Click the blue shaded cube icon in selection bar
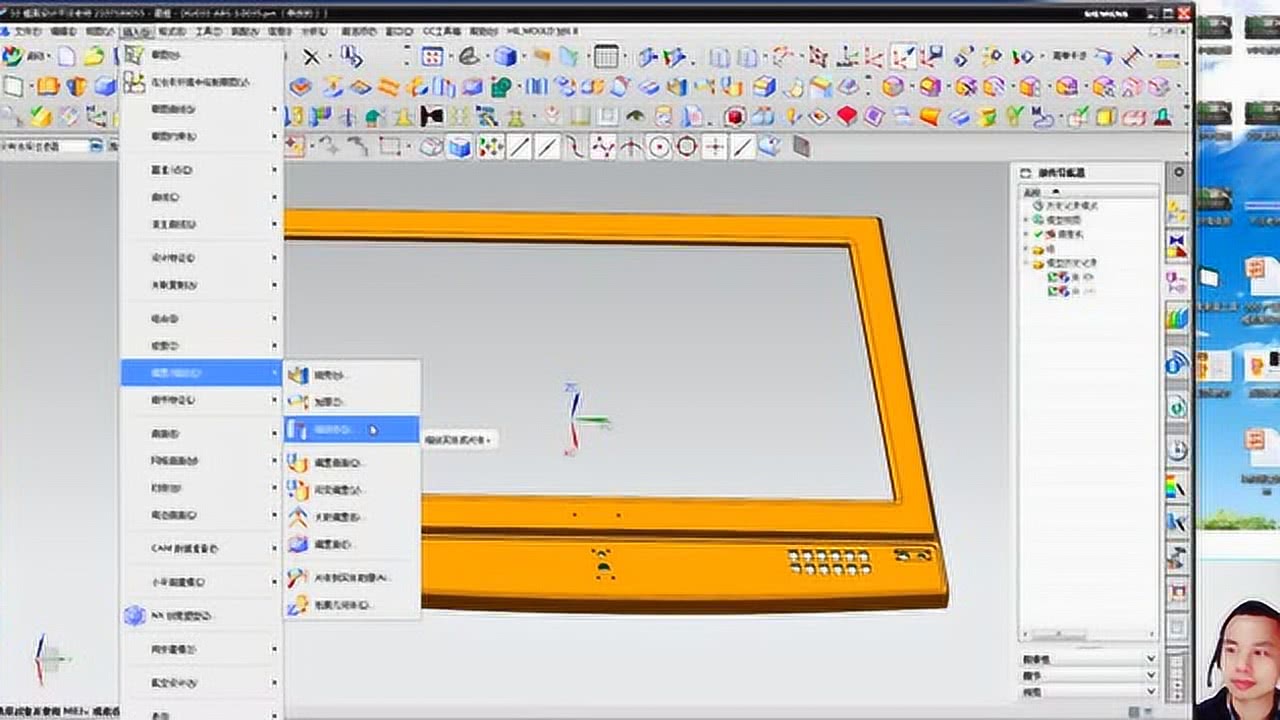The width and height of the screenshot is (1280, 720). point(459,148)
